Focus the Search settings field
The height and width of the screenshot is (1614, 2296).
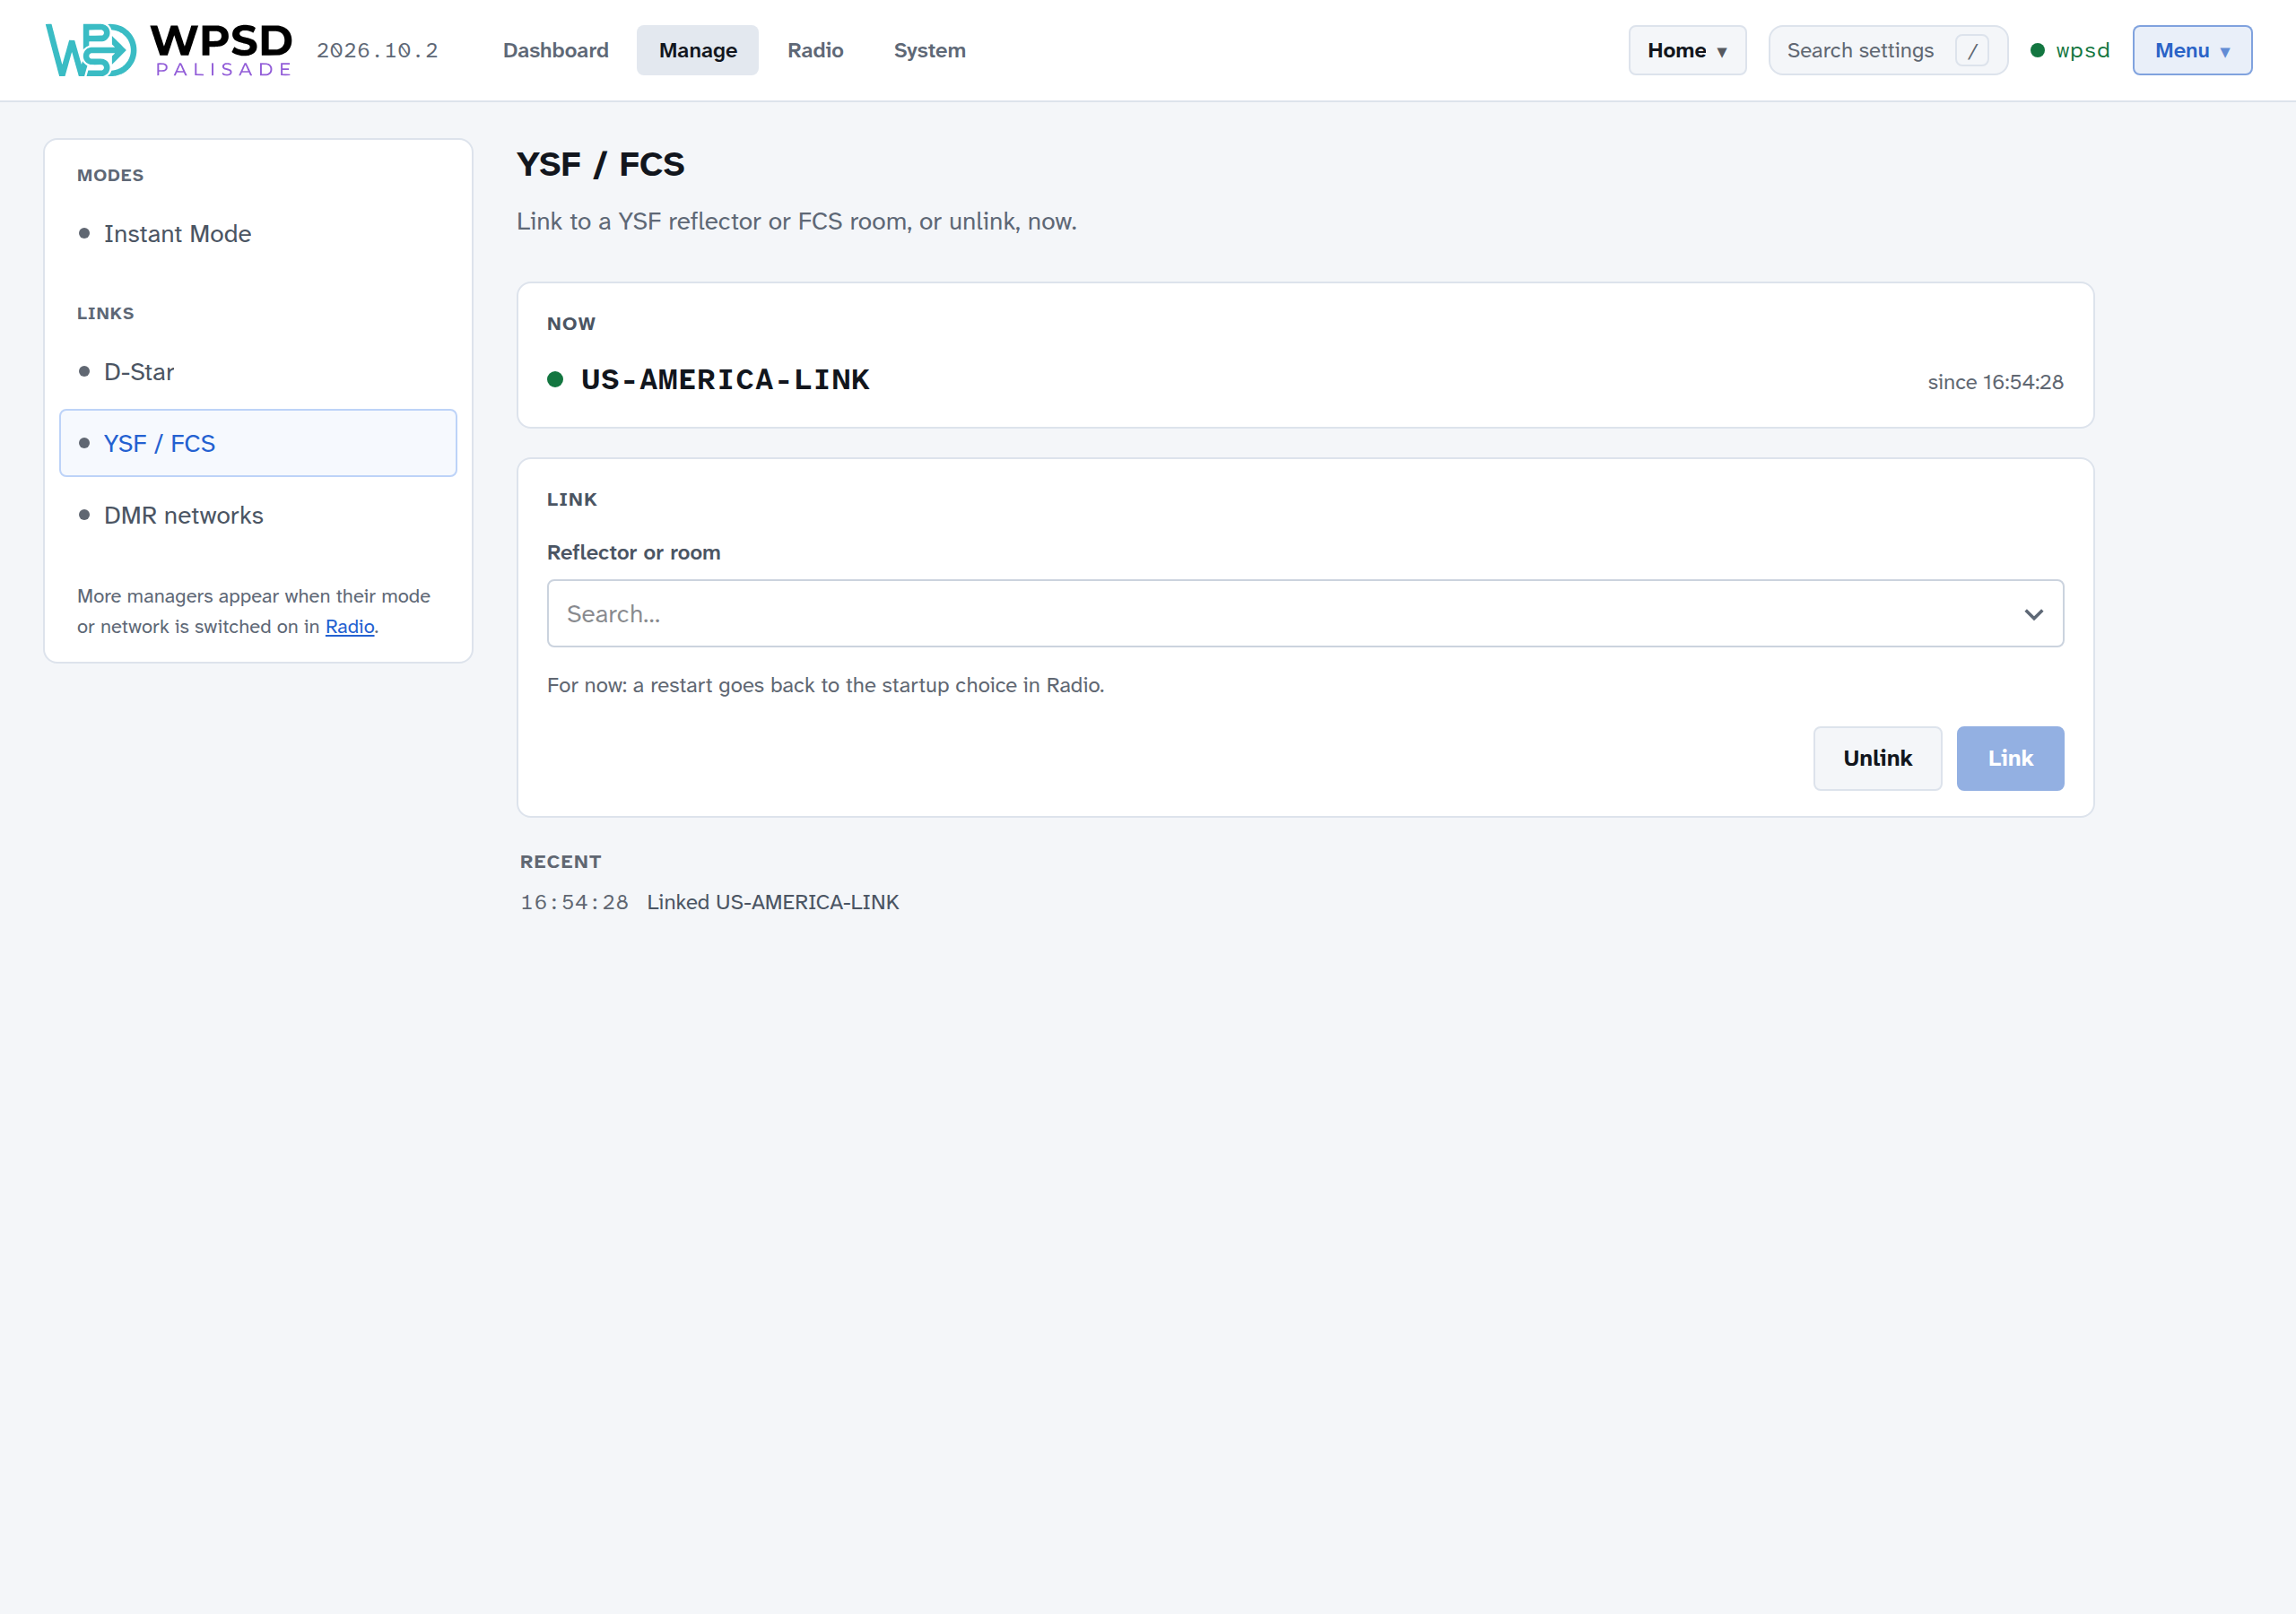tap(1887, 50)
